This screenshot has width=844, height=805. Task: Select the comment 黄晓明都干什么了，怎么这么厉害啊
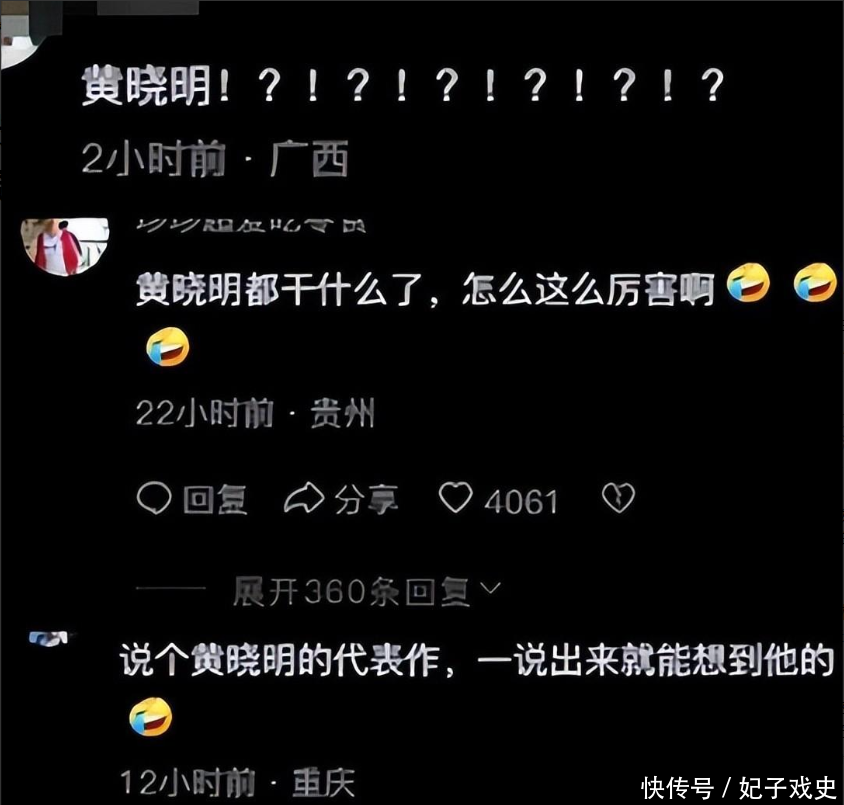[x=425, y=289]
